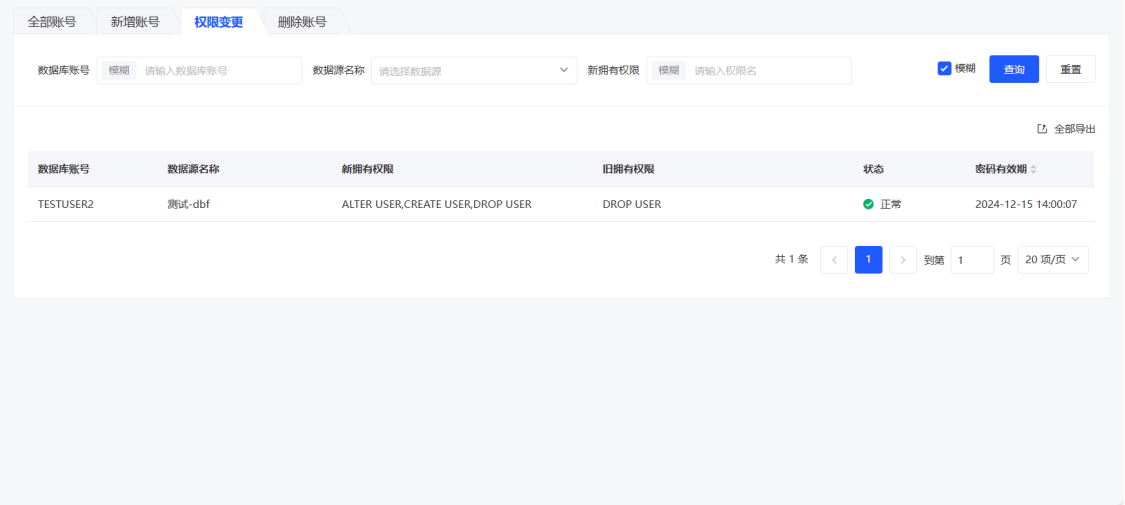The image size is (1125, 505).
Task: Click the 全部导出 link text
Action: point(1075,129)
